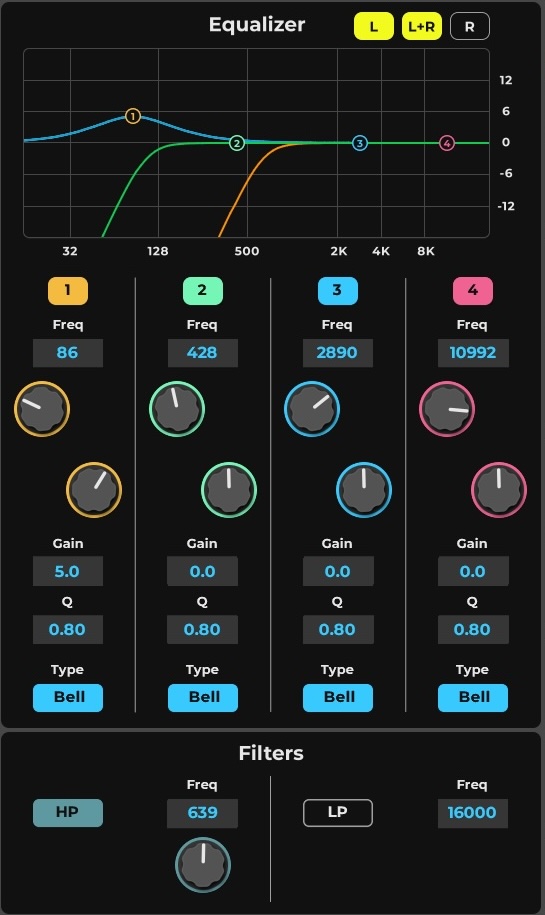This screenshot has width=545, height=915.
Task: Click band 2 node on EQ graph
Action: coord(236,143)
